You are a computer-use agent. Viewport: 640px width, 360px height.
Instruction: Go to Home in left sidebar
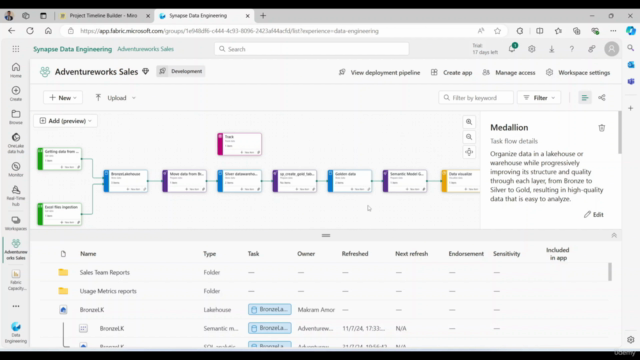pos(16,70)
